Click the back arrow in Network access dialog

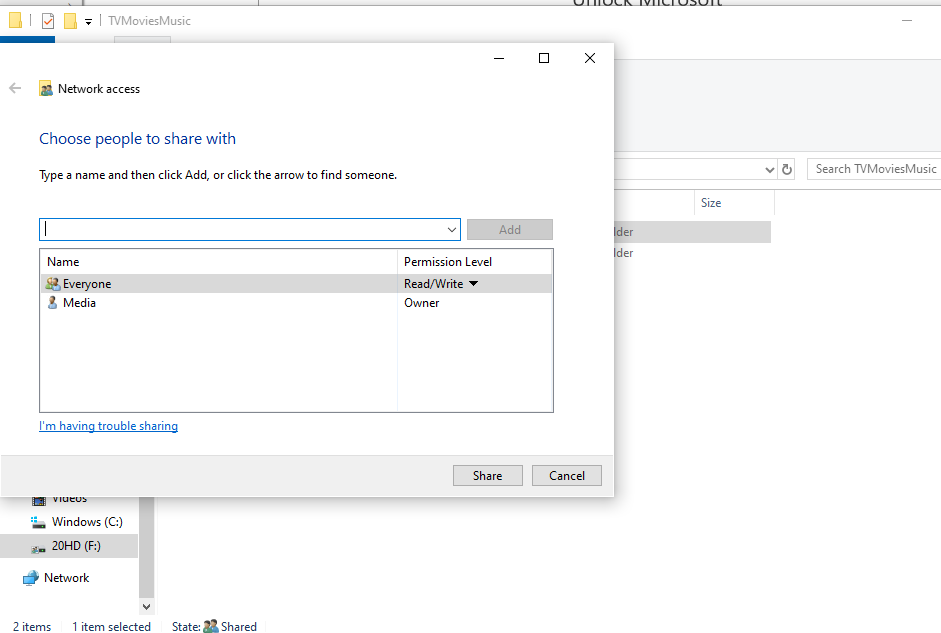(x=15, y=89)
